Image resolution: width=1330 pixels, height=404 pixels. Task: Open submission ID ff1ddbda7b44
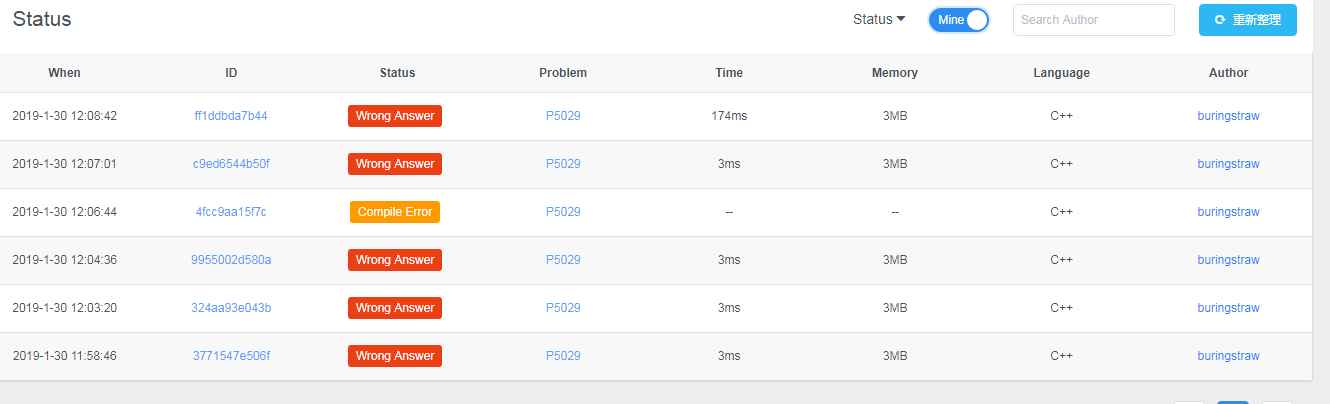tap(231, 116)
